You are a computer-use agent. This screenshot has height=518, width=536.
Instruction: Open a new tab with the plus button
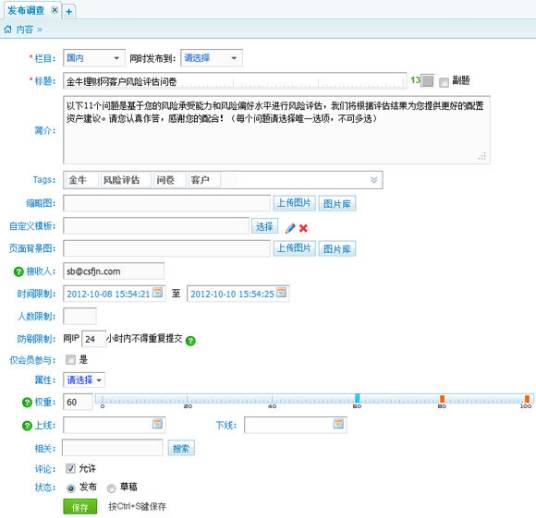69,12
